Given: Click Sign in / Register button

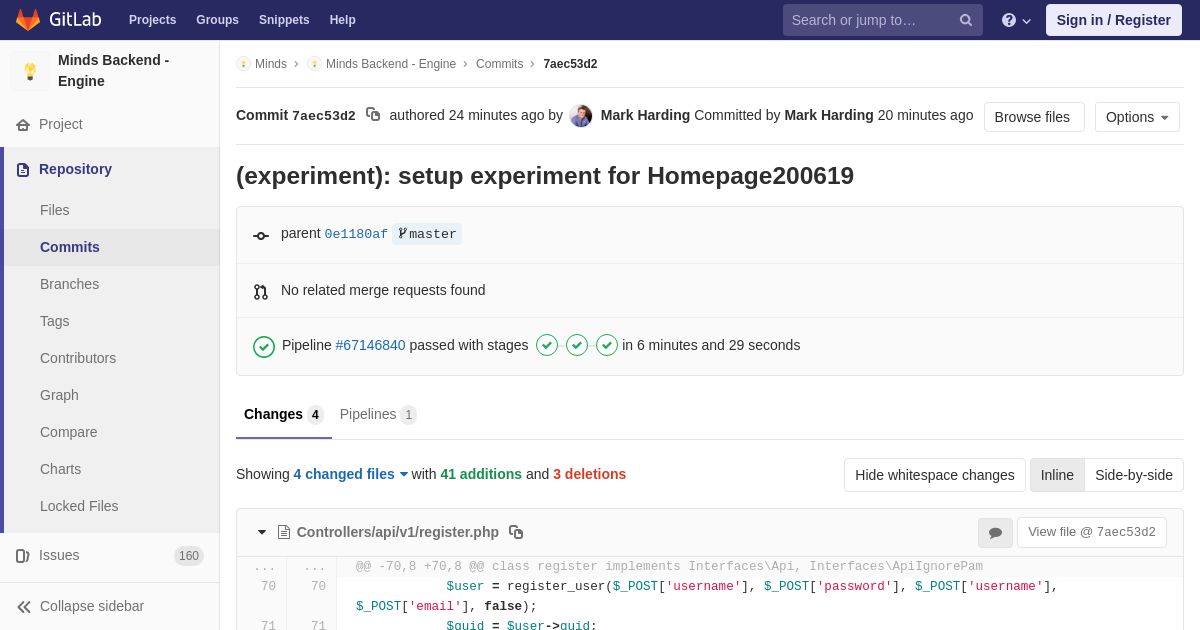Looking at the screenshot, I should 1114,20.
